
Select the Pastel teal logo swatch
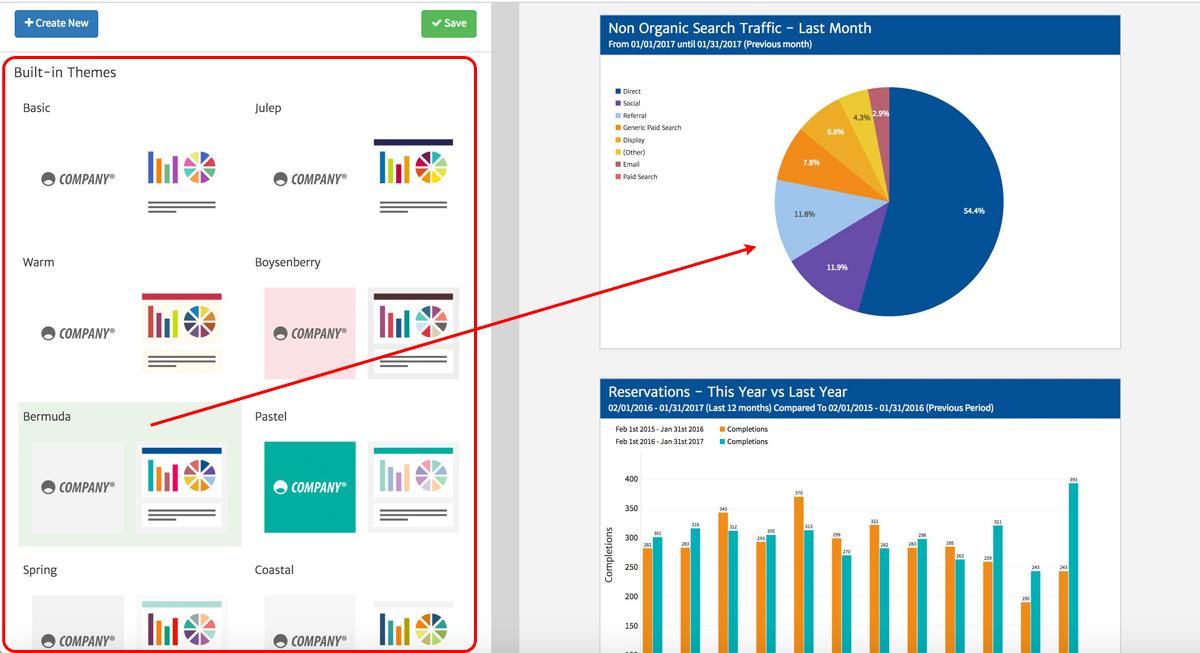310,487
